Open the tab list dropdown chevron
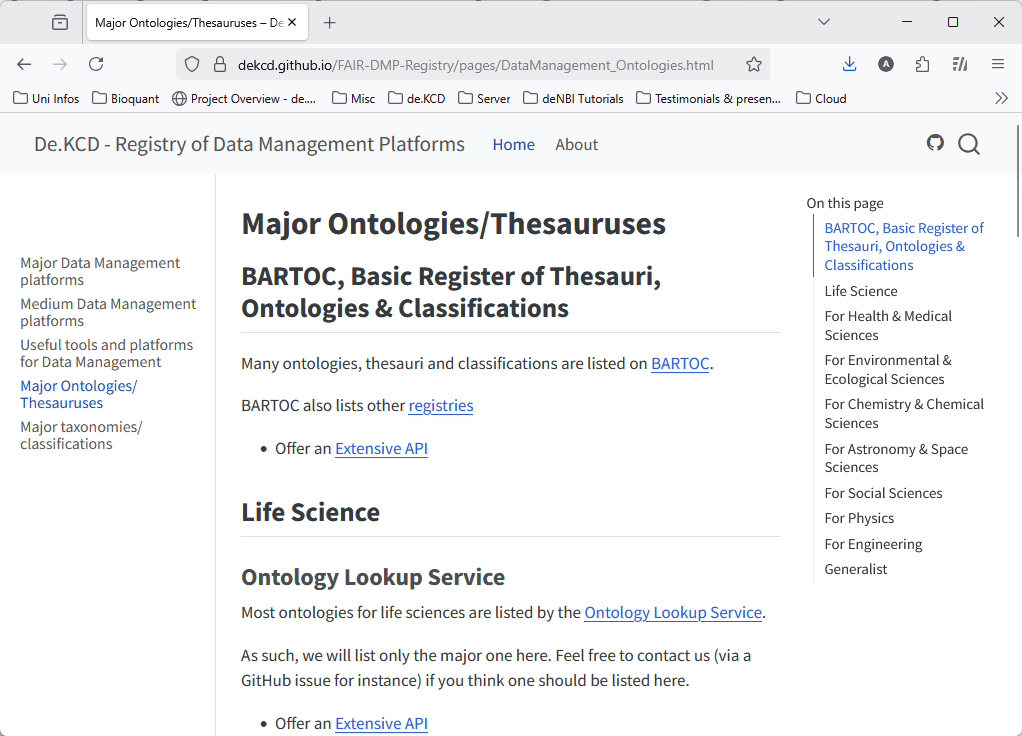1022x736 pixels. click(823, 22)
